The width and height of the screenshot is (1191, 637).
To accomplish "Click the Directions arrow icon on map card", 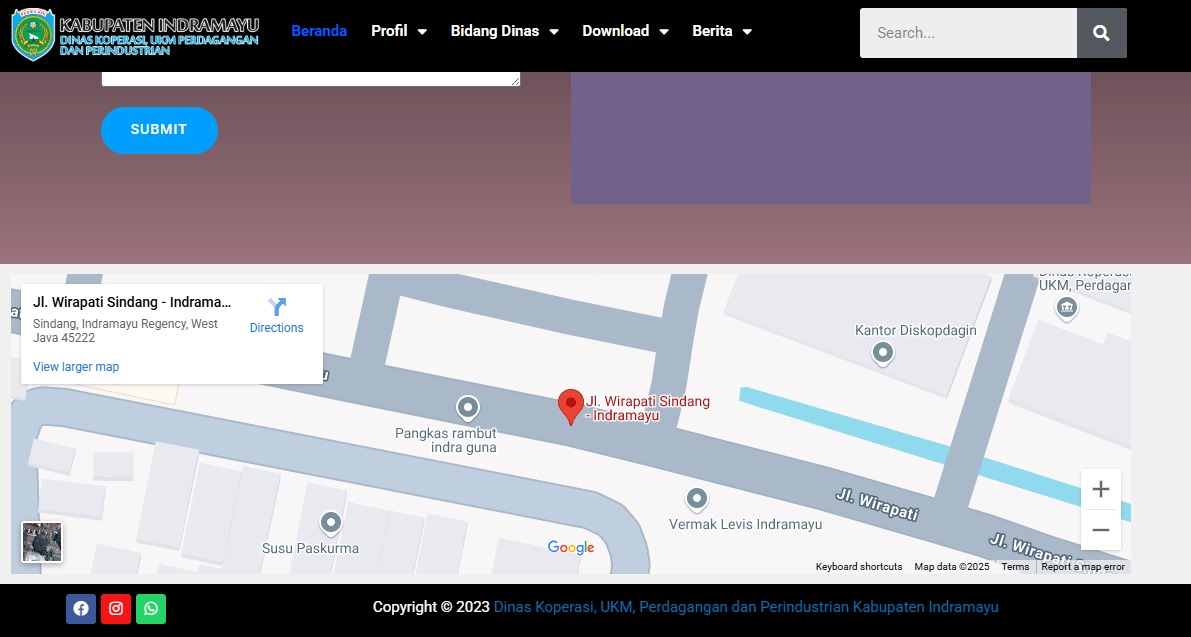I will pos(276,307).
